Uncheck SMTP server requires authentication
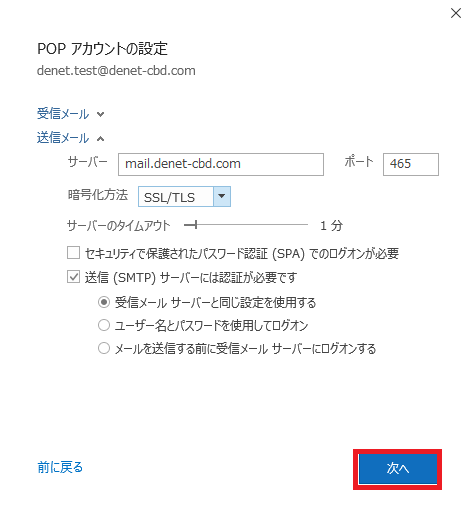The width and height of the screenshot is (476, 529). [73, 277]
